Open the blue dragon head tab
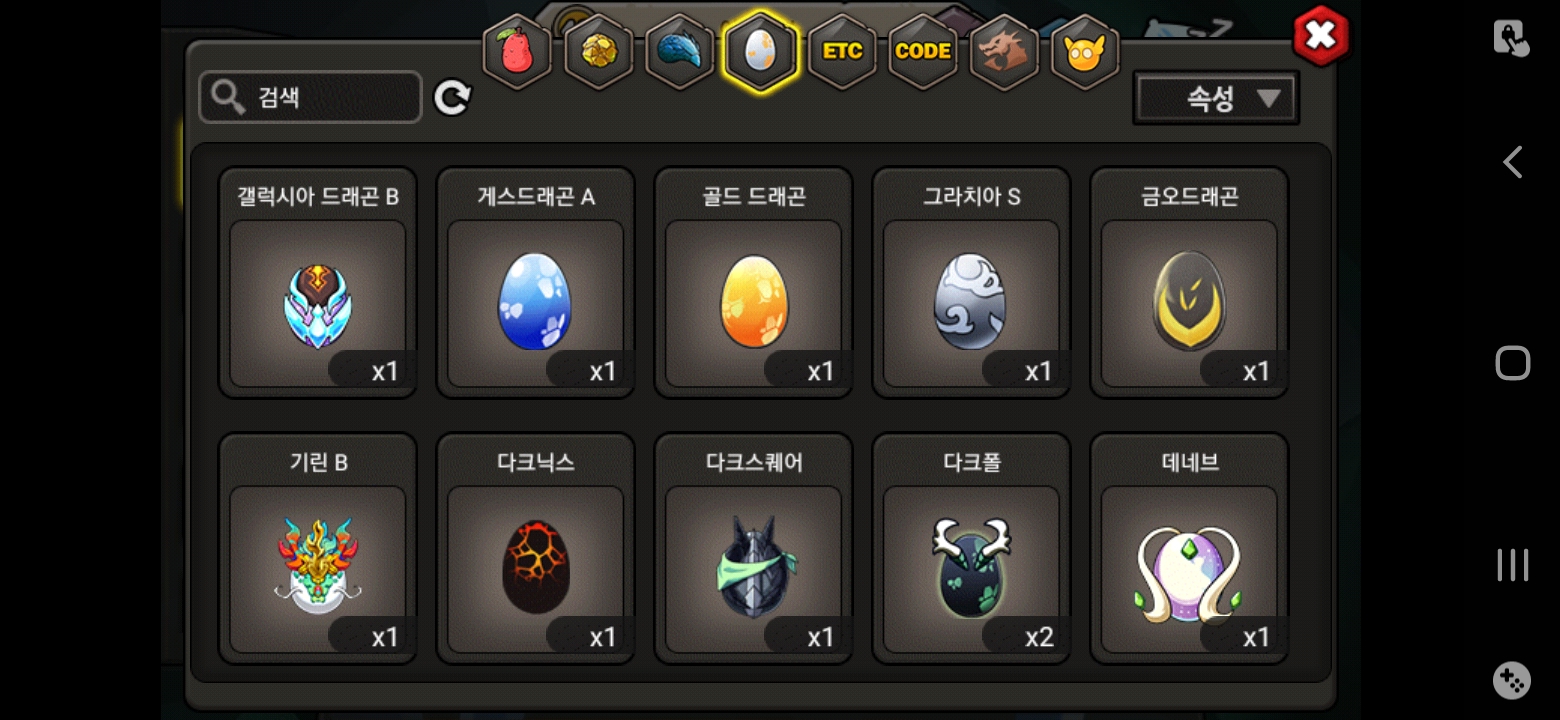The image size is (1560, 720). (680, 51)
